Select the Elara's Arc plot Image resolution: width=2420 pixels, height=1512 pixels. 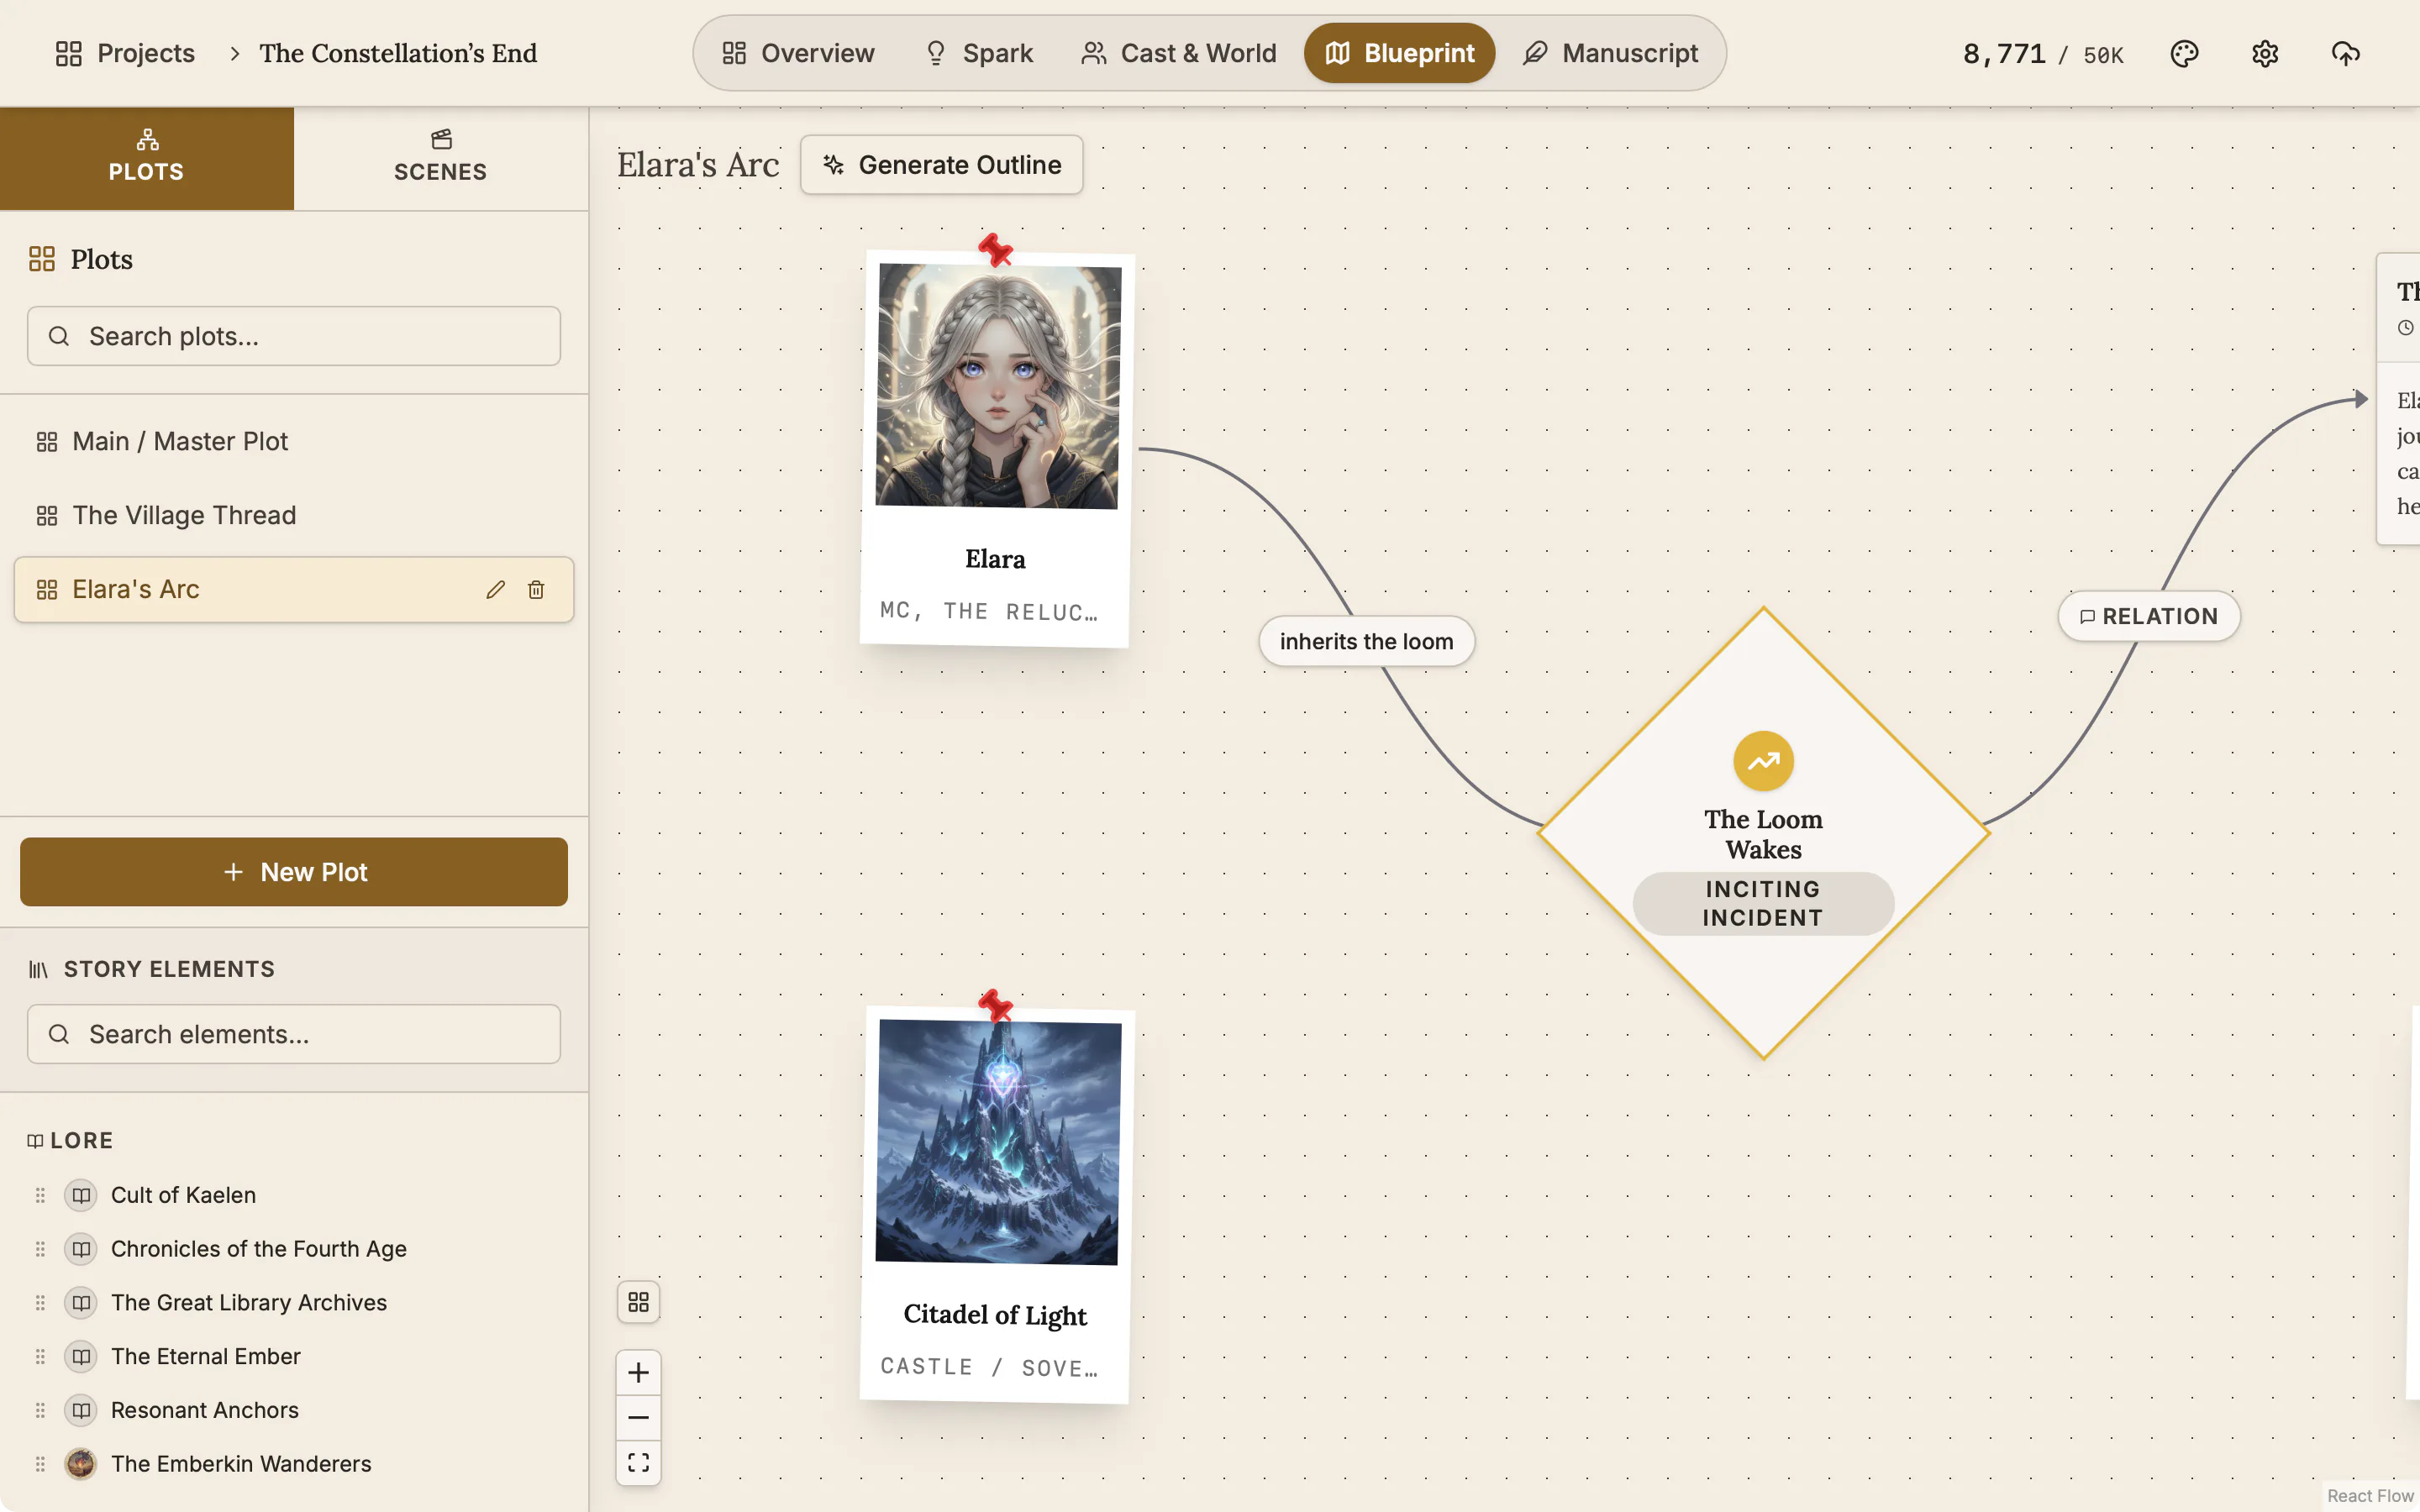(294, 590)
